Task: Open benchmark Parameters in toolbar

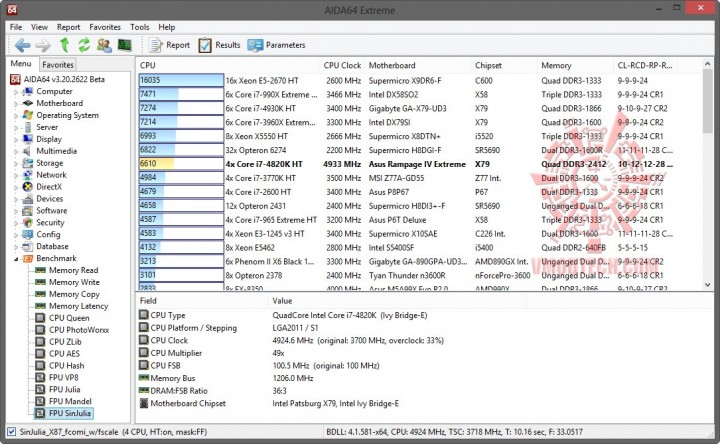Action: coord(276,45)
